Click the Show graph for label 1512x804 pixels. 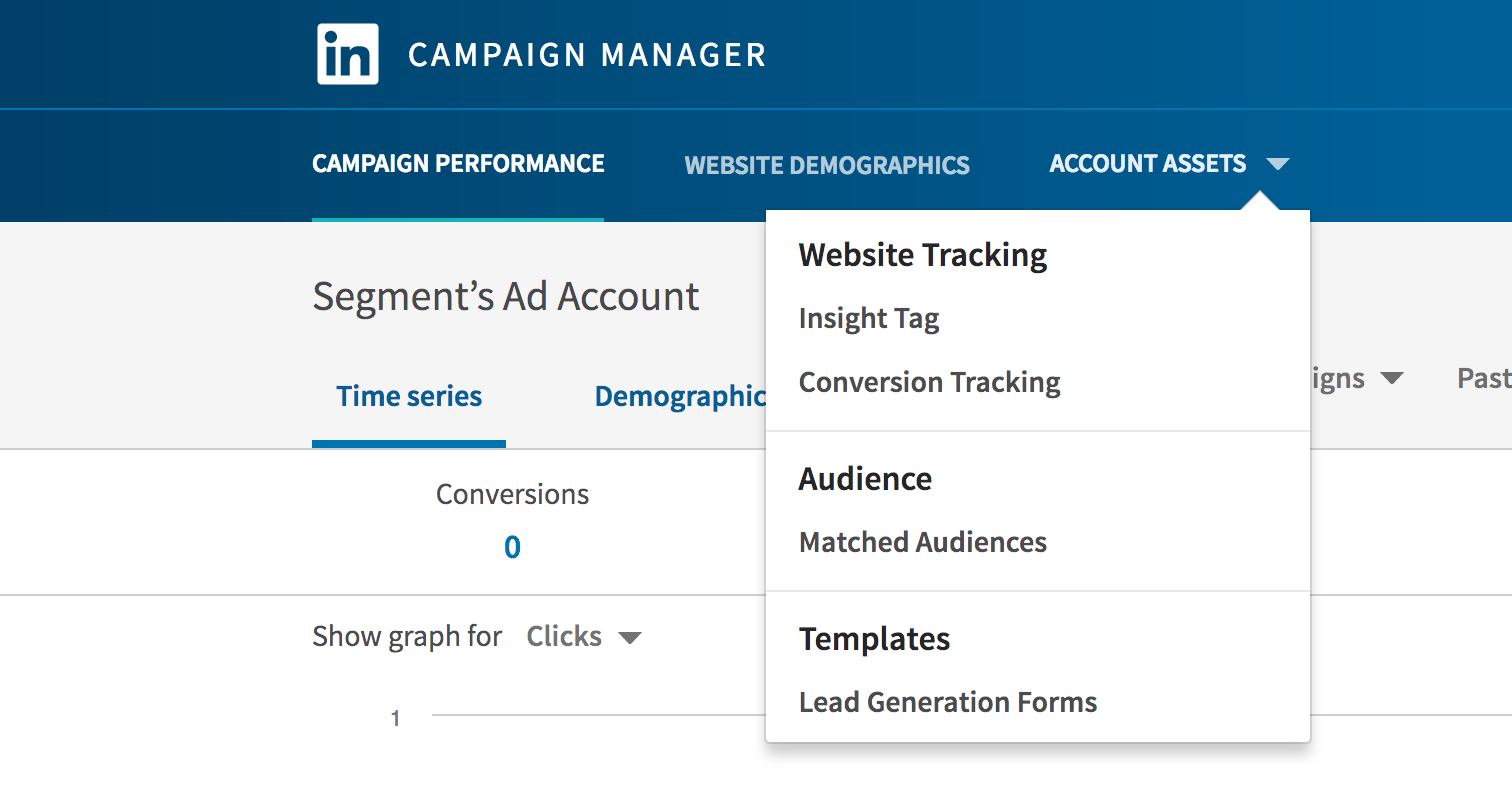(x=407, y=637)
